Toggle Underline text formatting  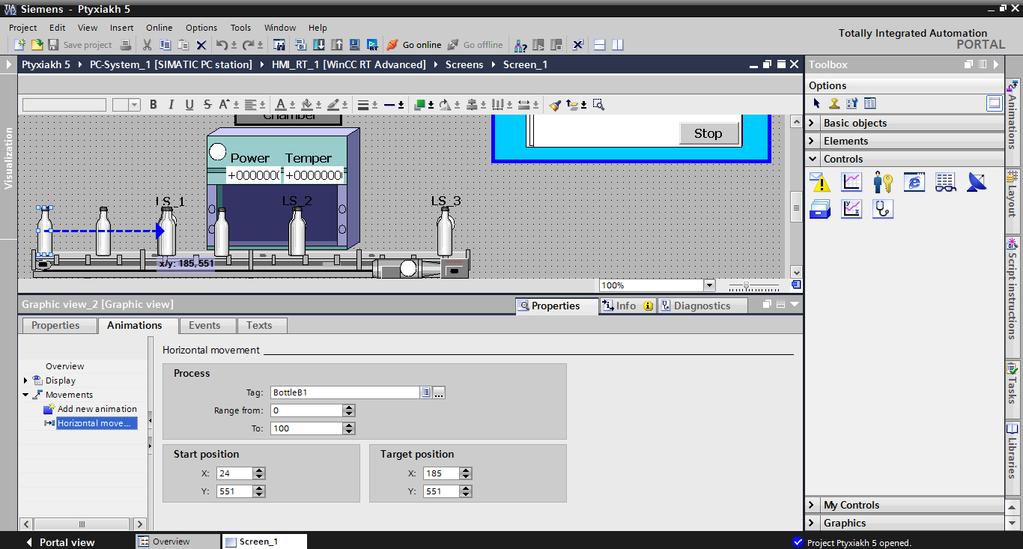pos(189,104)
